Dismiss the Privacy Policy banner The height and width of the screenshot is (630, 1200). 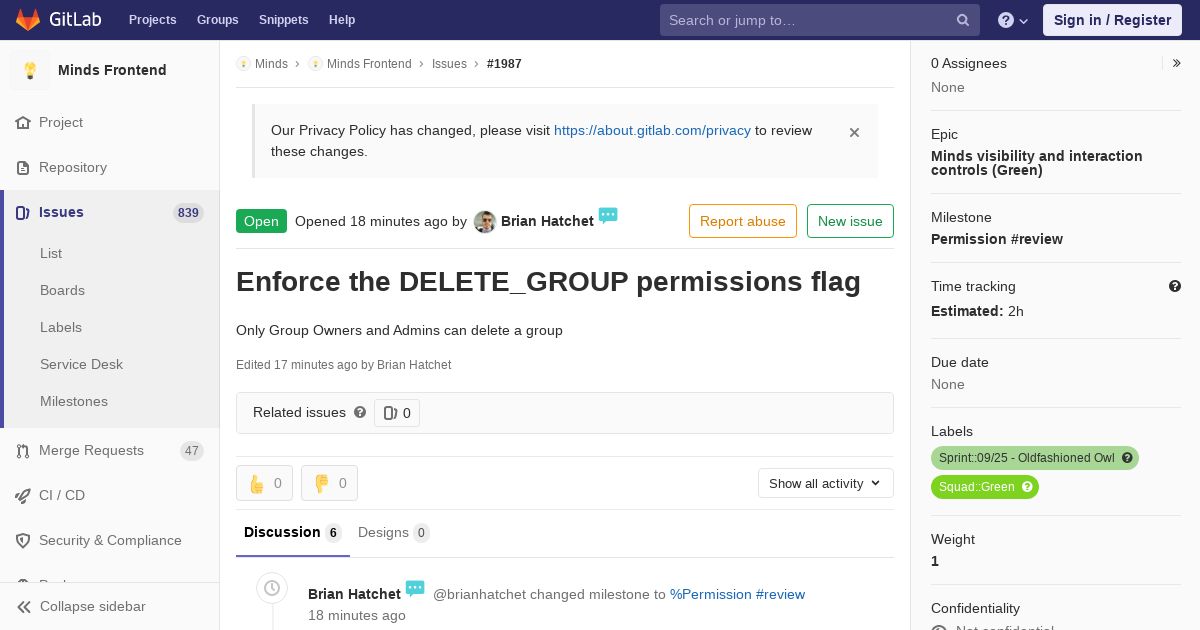[x=854, y=132]
